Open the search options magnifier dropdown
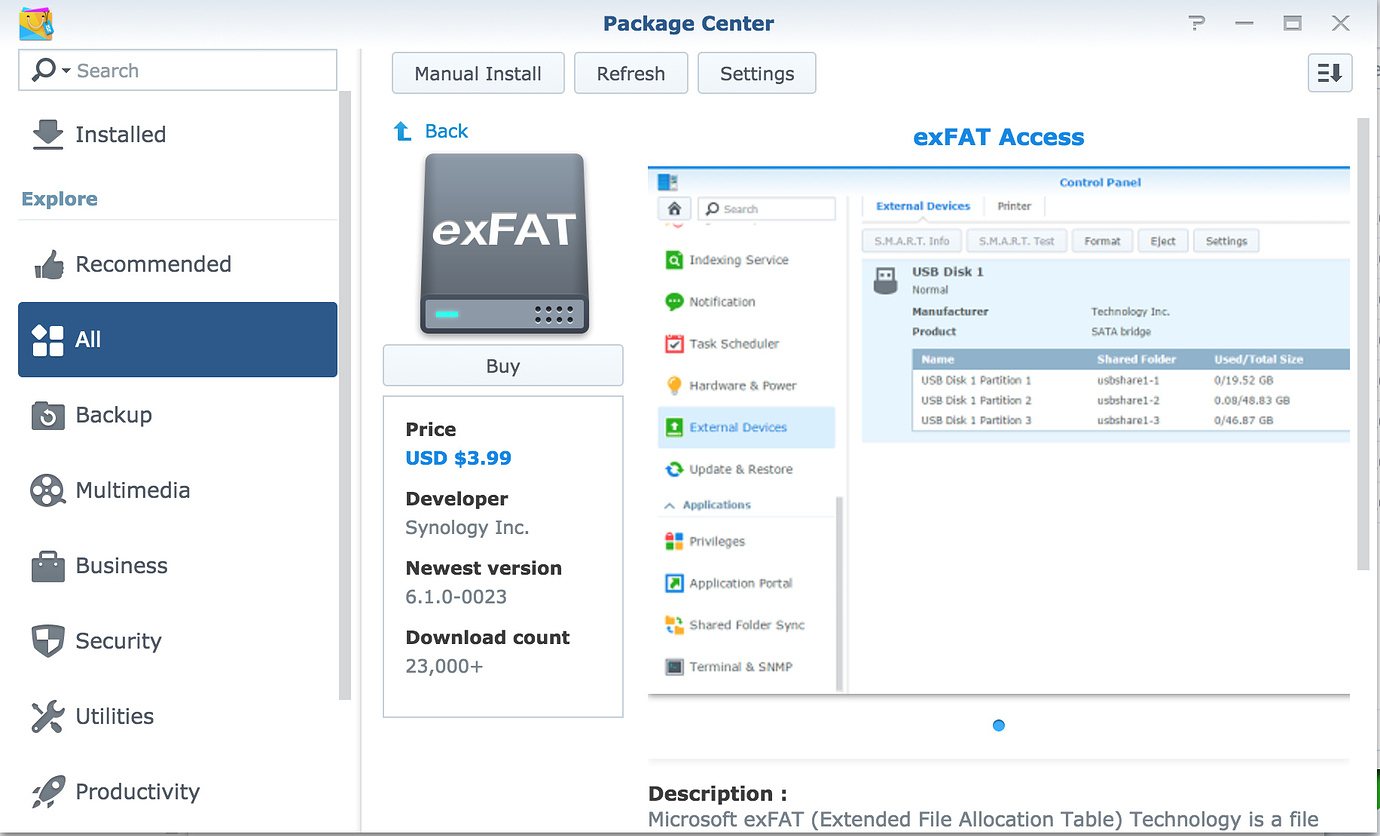This screenshot has height=836, width=1380. [50, 71]
